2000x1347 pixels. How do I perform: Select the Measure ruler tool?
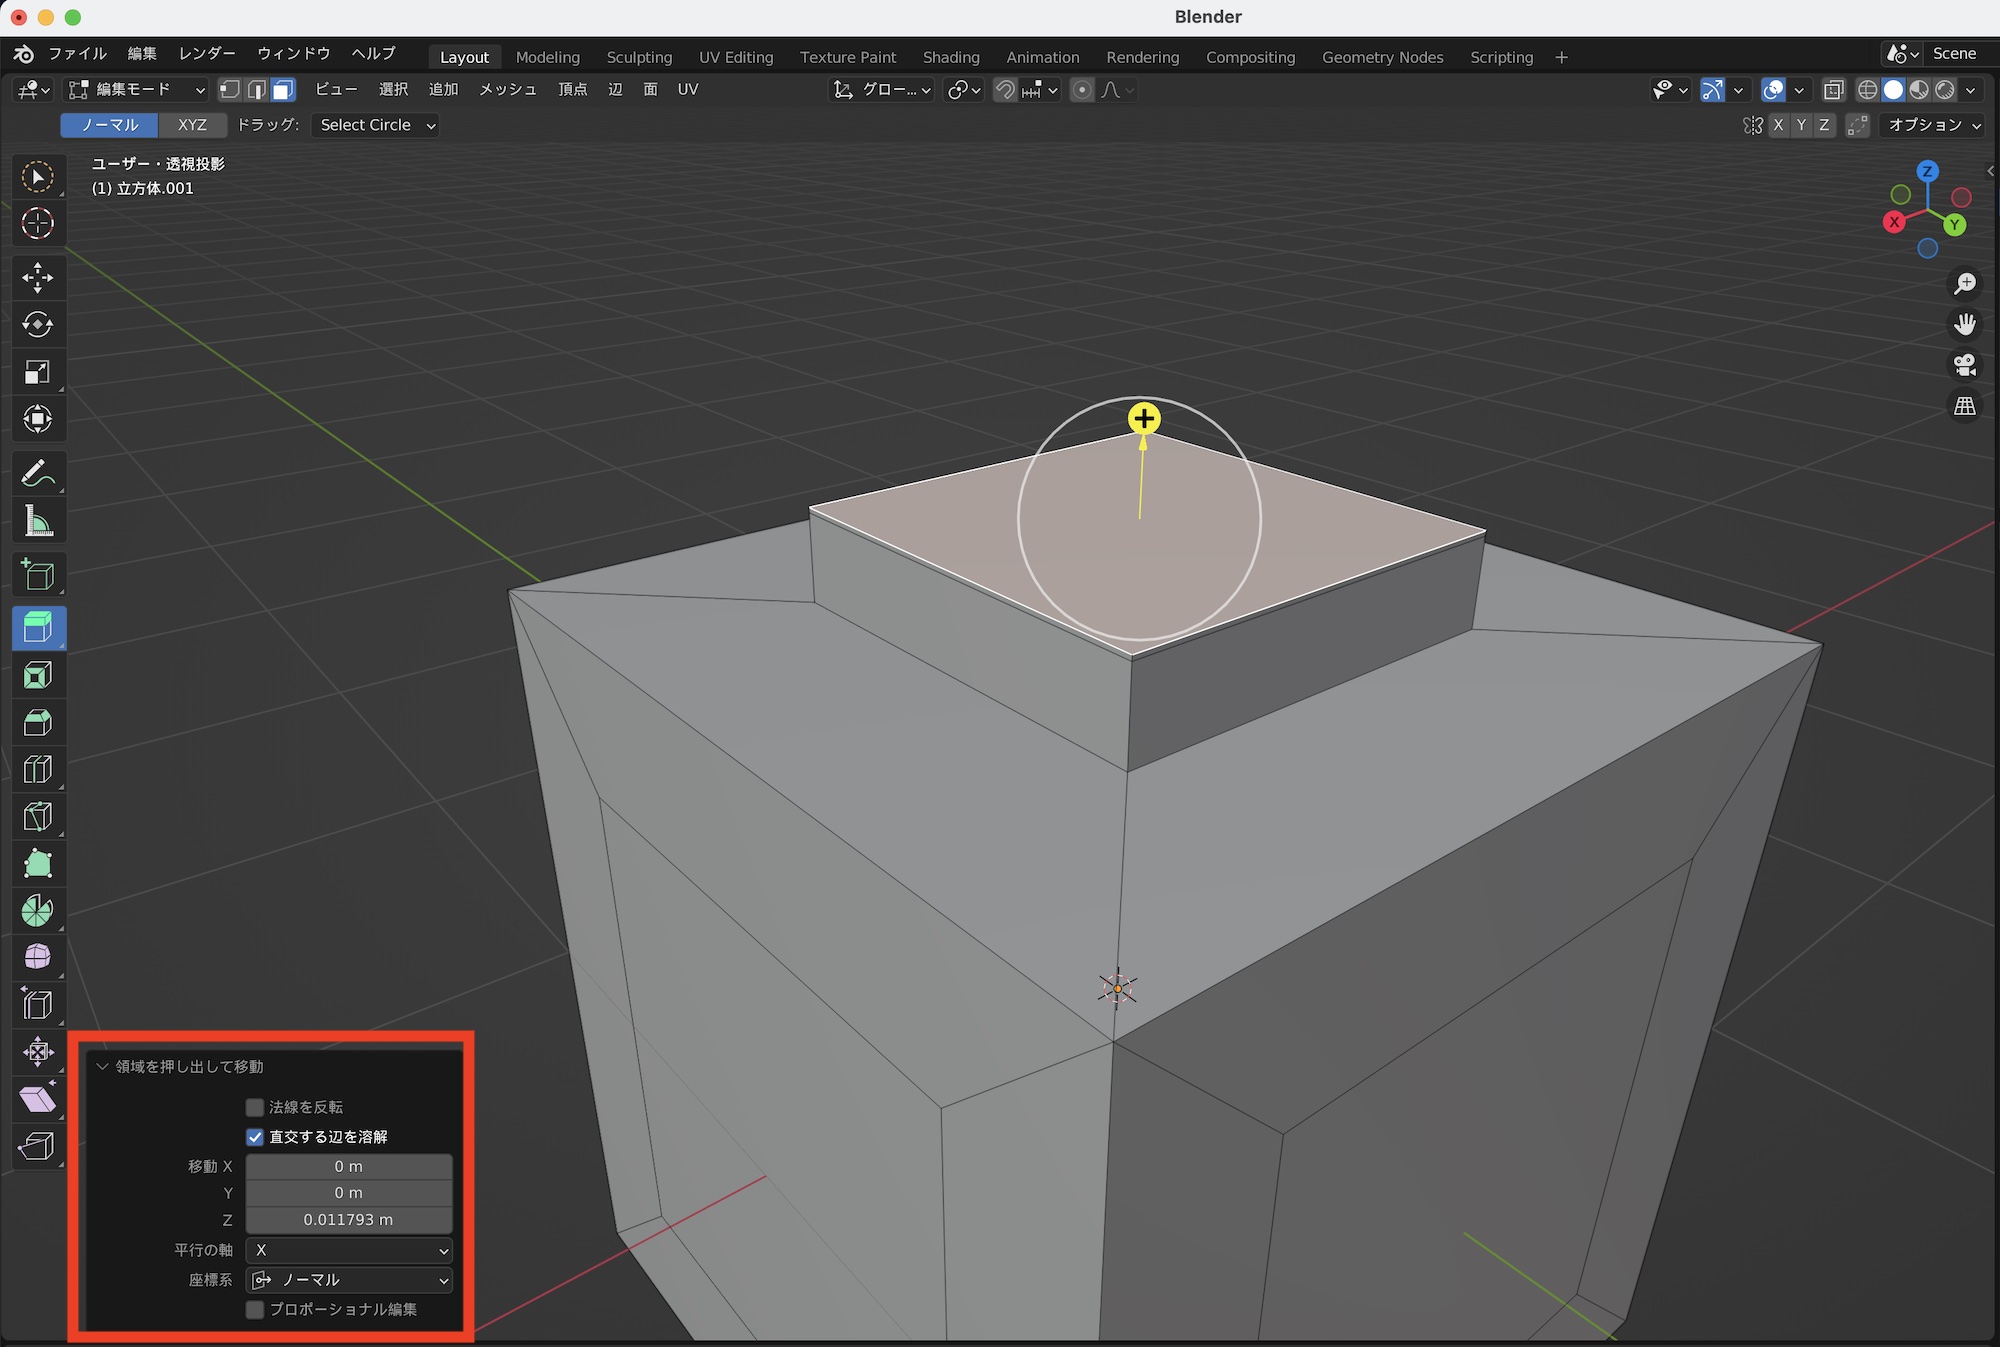pos(38,521)
